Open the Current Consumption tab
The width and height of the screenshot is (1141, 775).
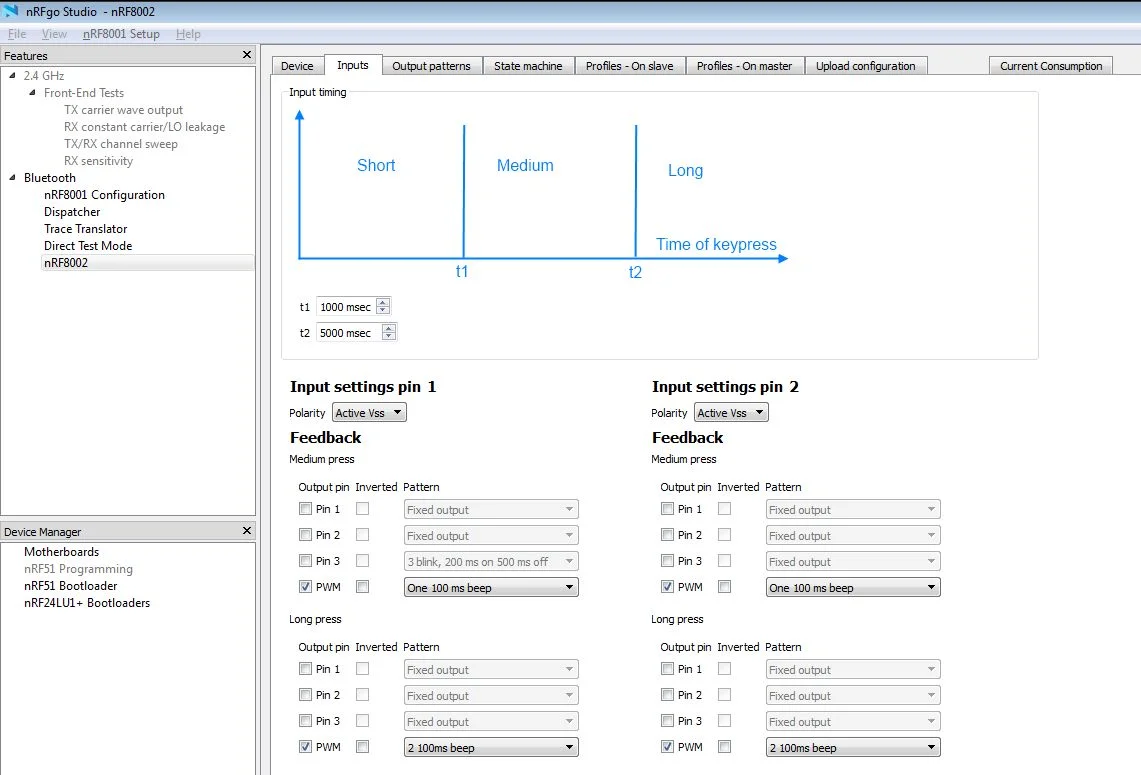coord(1051,65)
